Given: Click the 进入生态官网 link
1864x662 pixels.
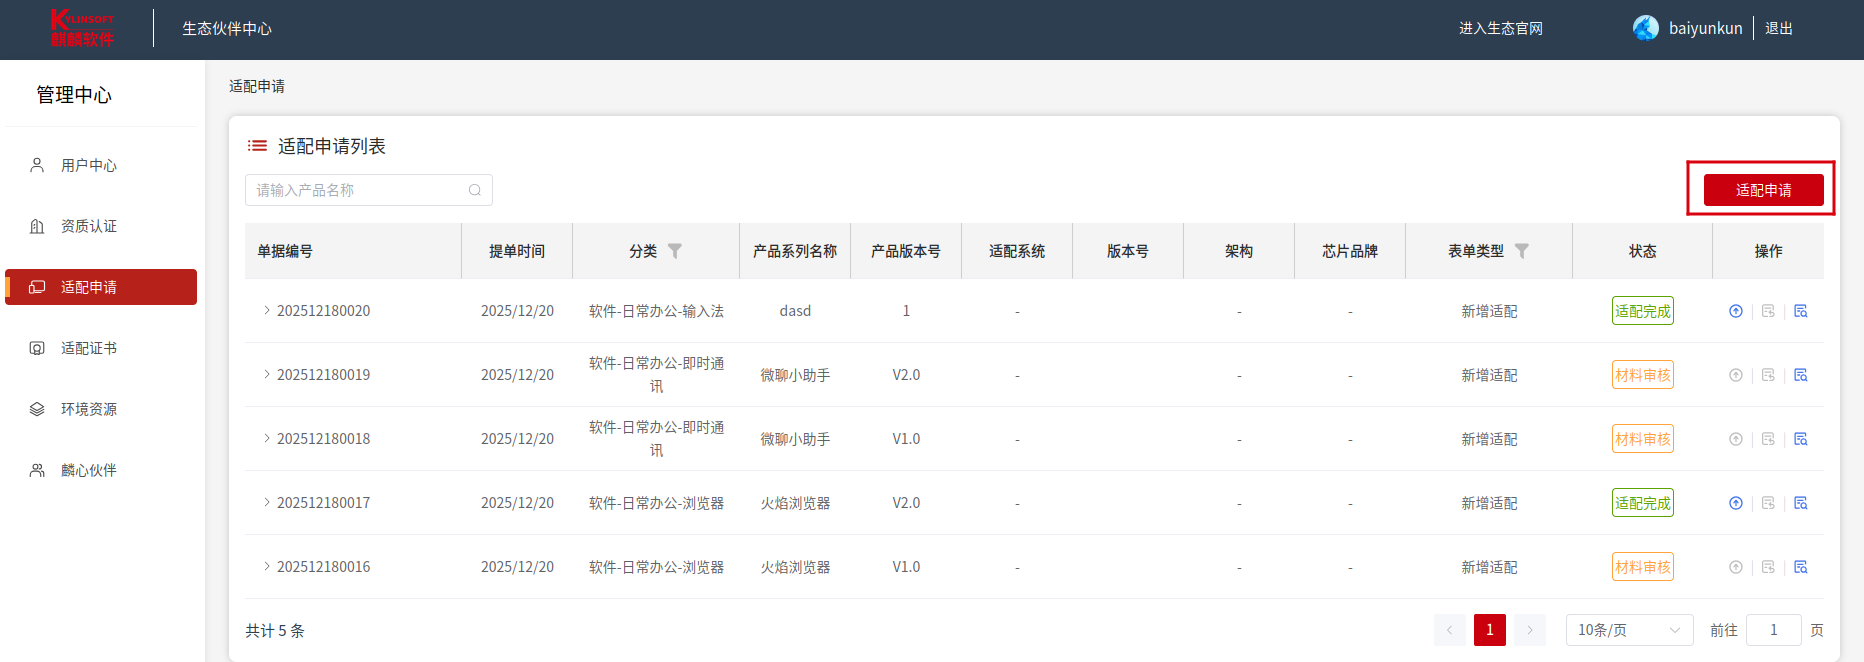Looking at the screenshot, I should tap(1500, 29).
